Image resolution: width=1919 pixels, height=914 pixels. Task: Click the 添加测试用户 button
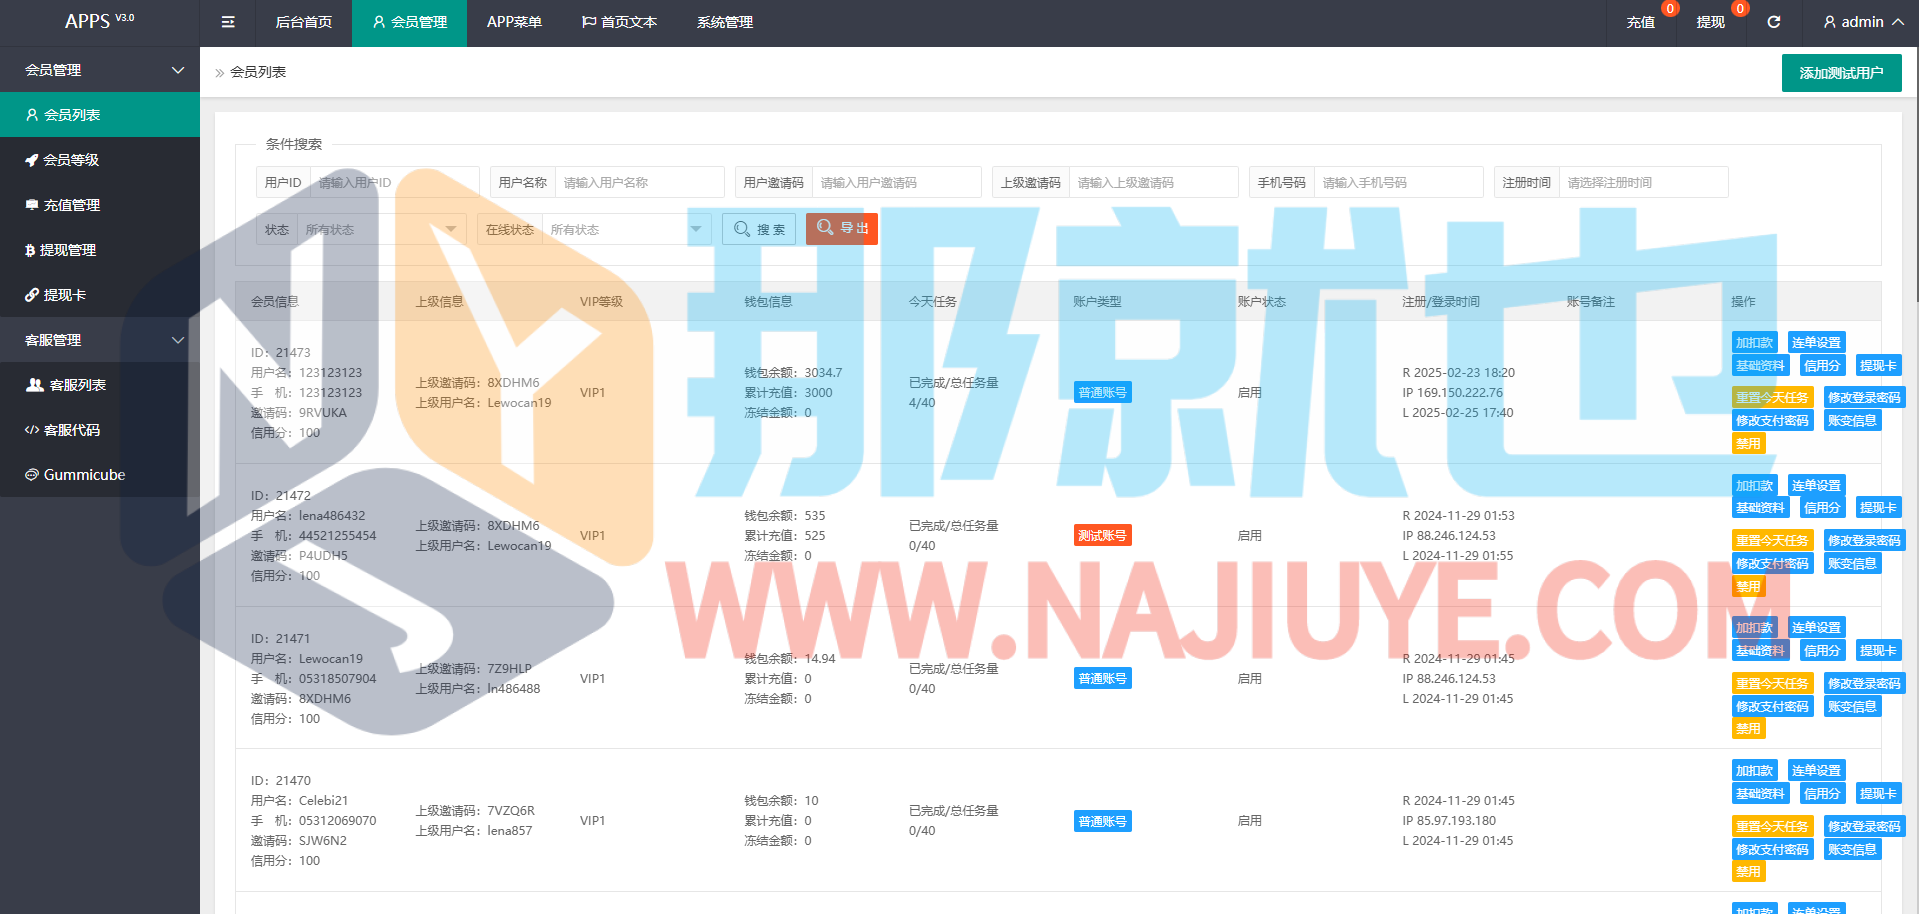[1841, 73]
